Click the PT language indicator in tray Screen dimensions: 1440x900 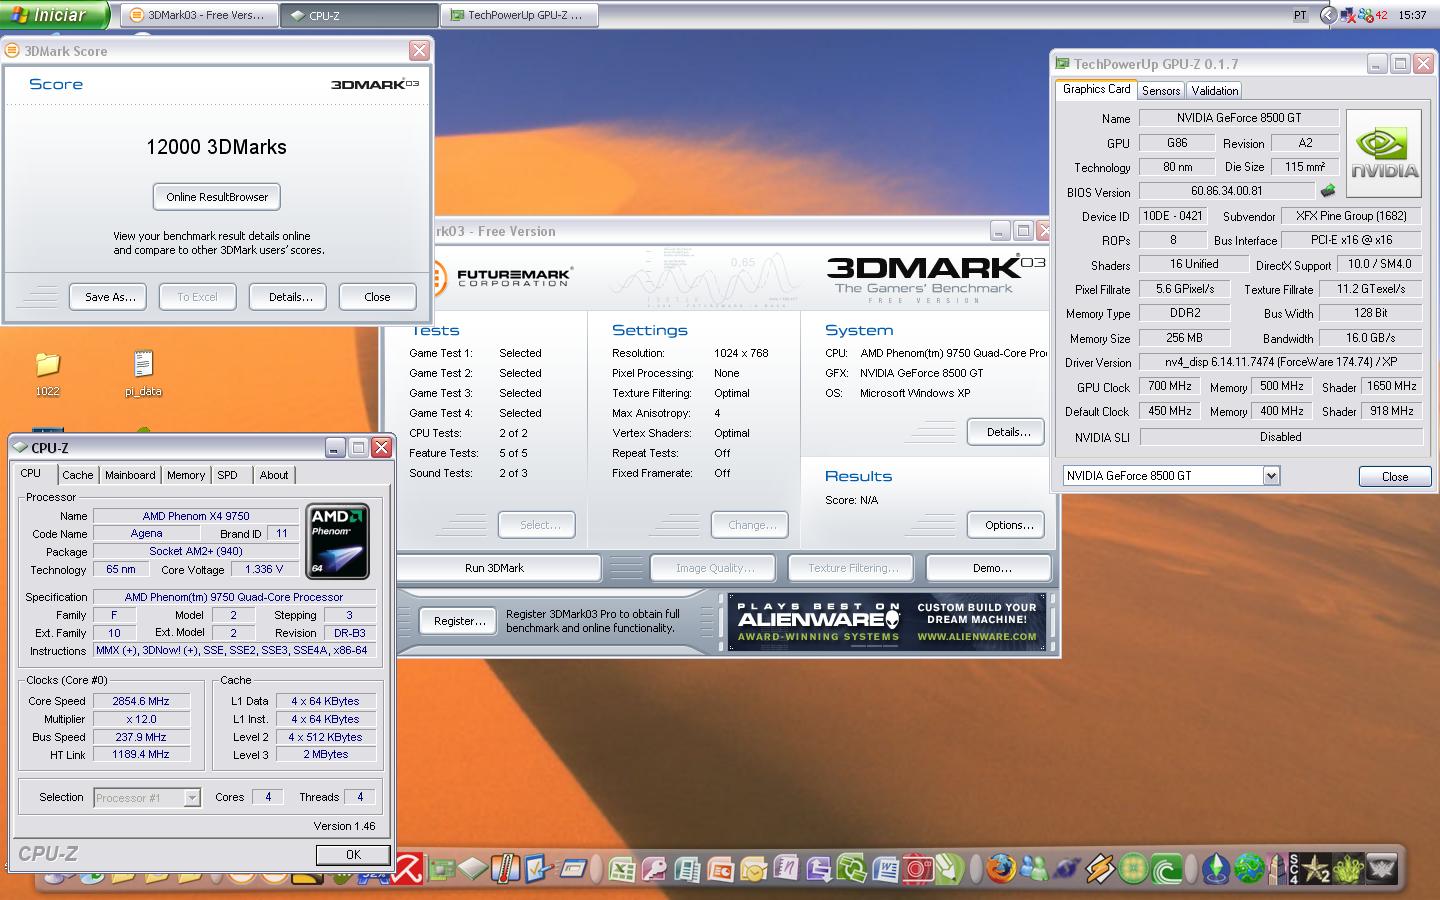1300,15
